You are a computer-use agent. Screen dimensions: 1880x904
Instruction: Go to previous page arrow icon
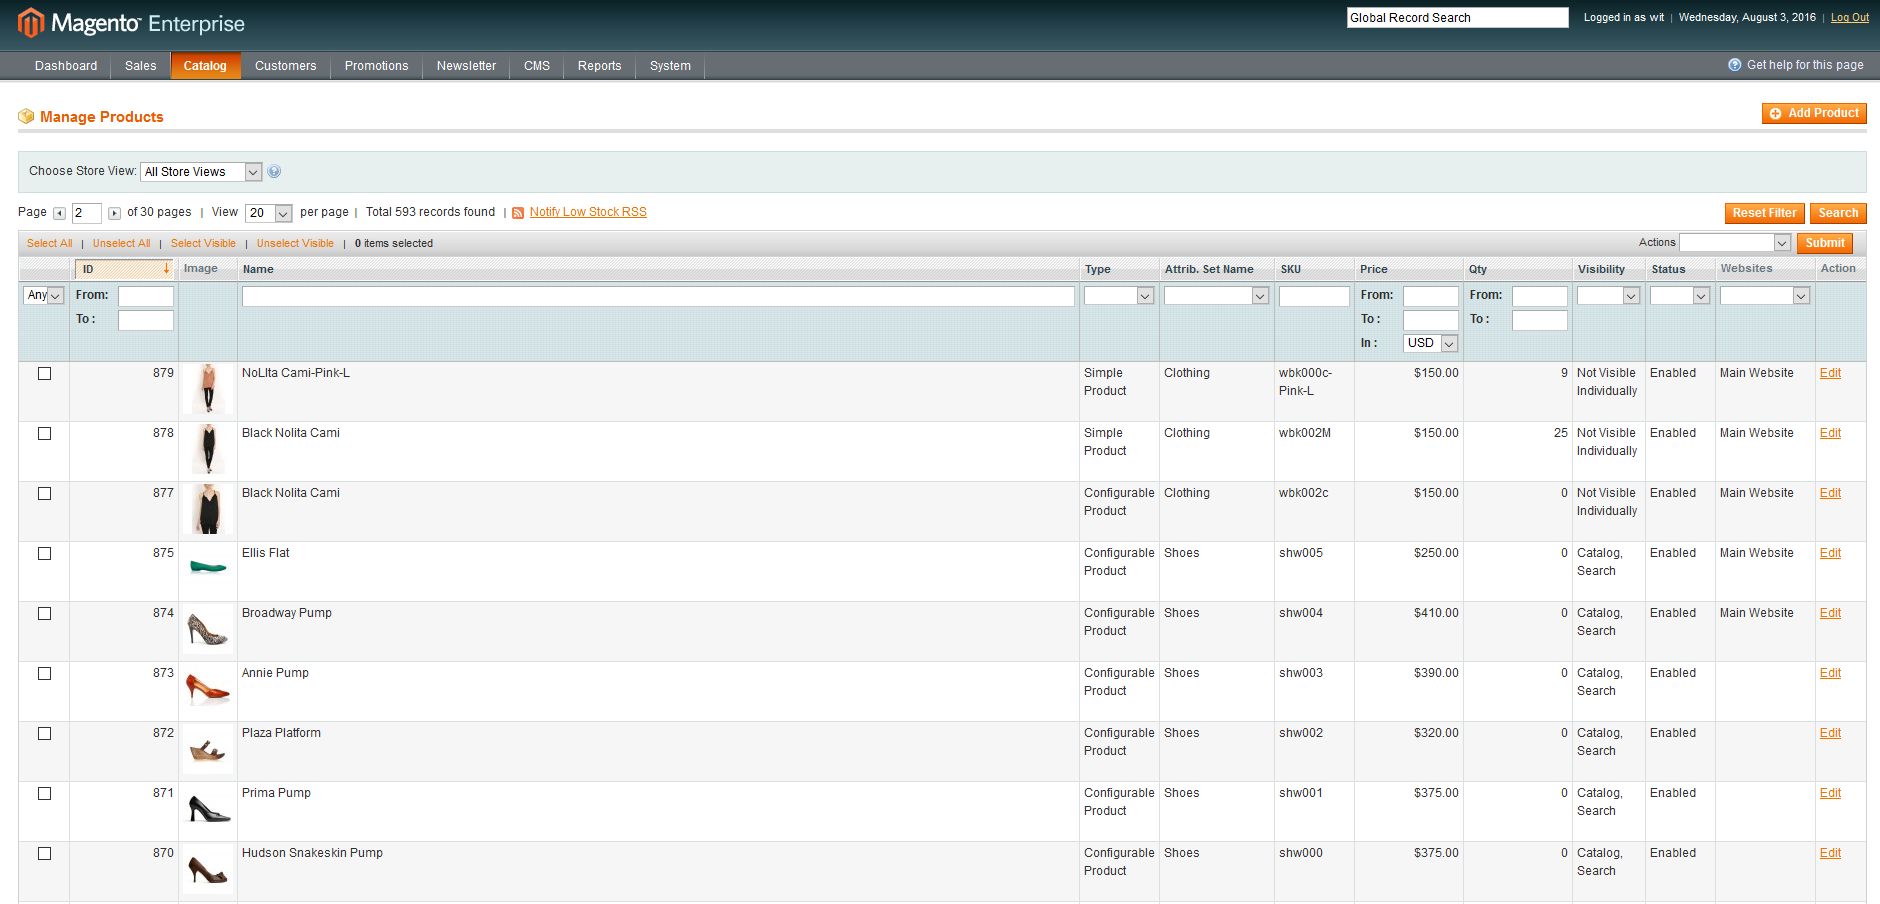[60, 213]
